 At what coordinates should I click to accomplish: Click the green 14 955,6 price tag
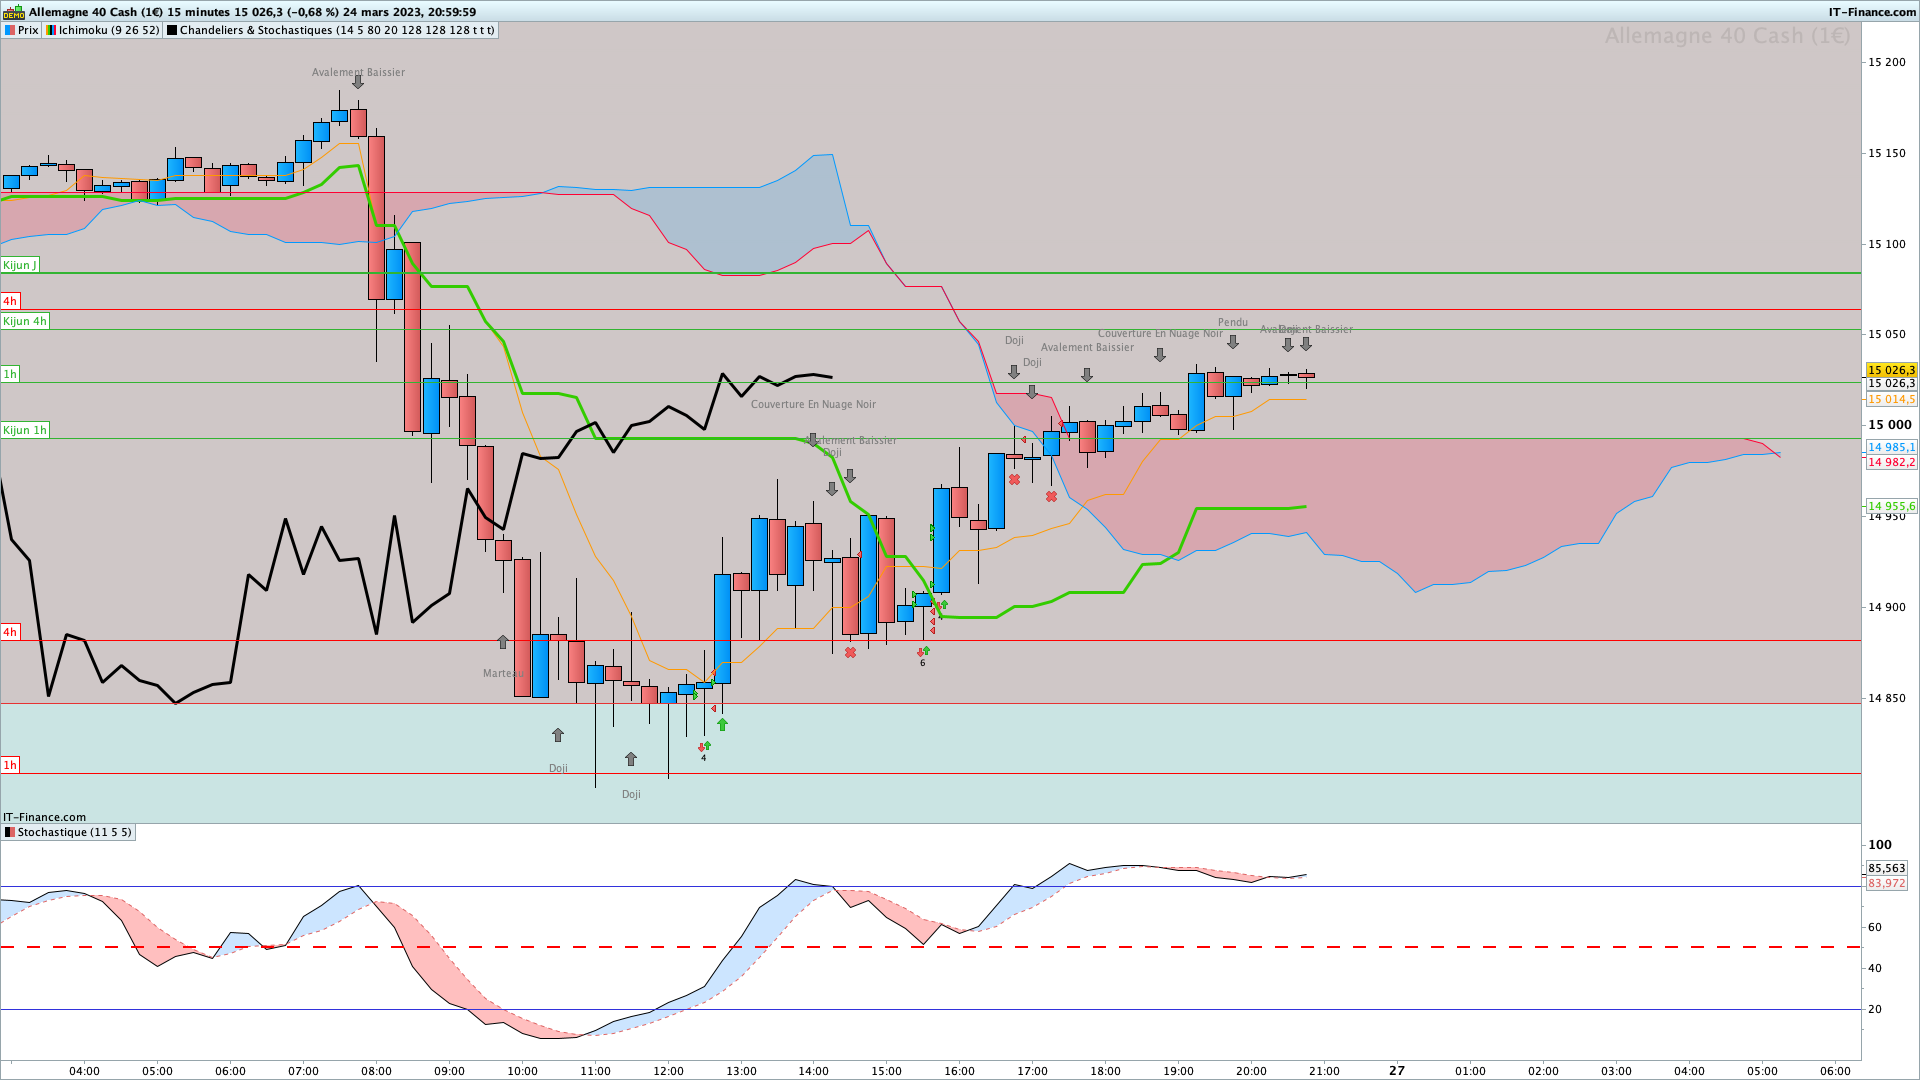[1891, 506]
